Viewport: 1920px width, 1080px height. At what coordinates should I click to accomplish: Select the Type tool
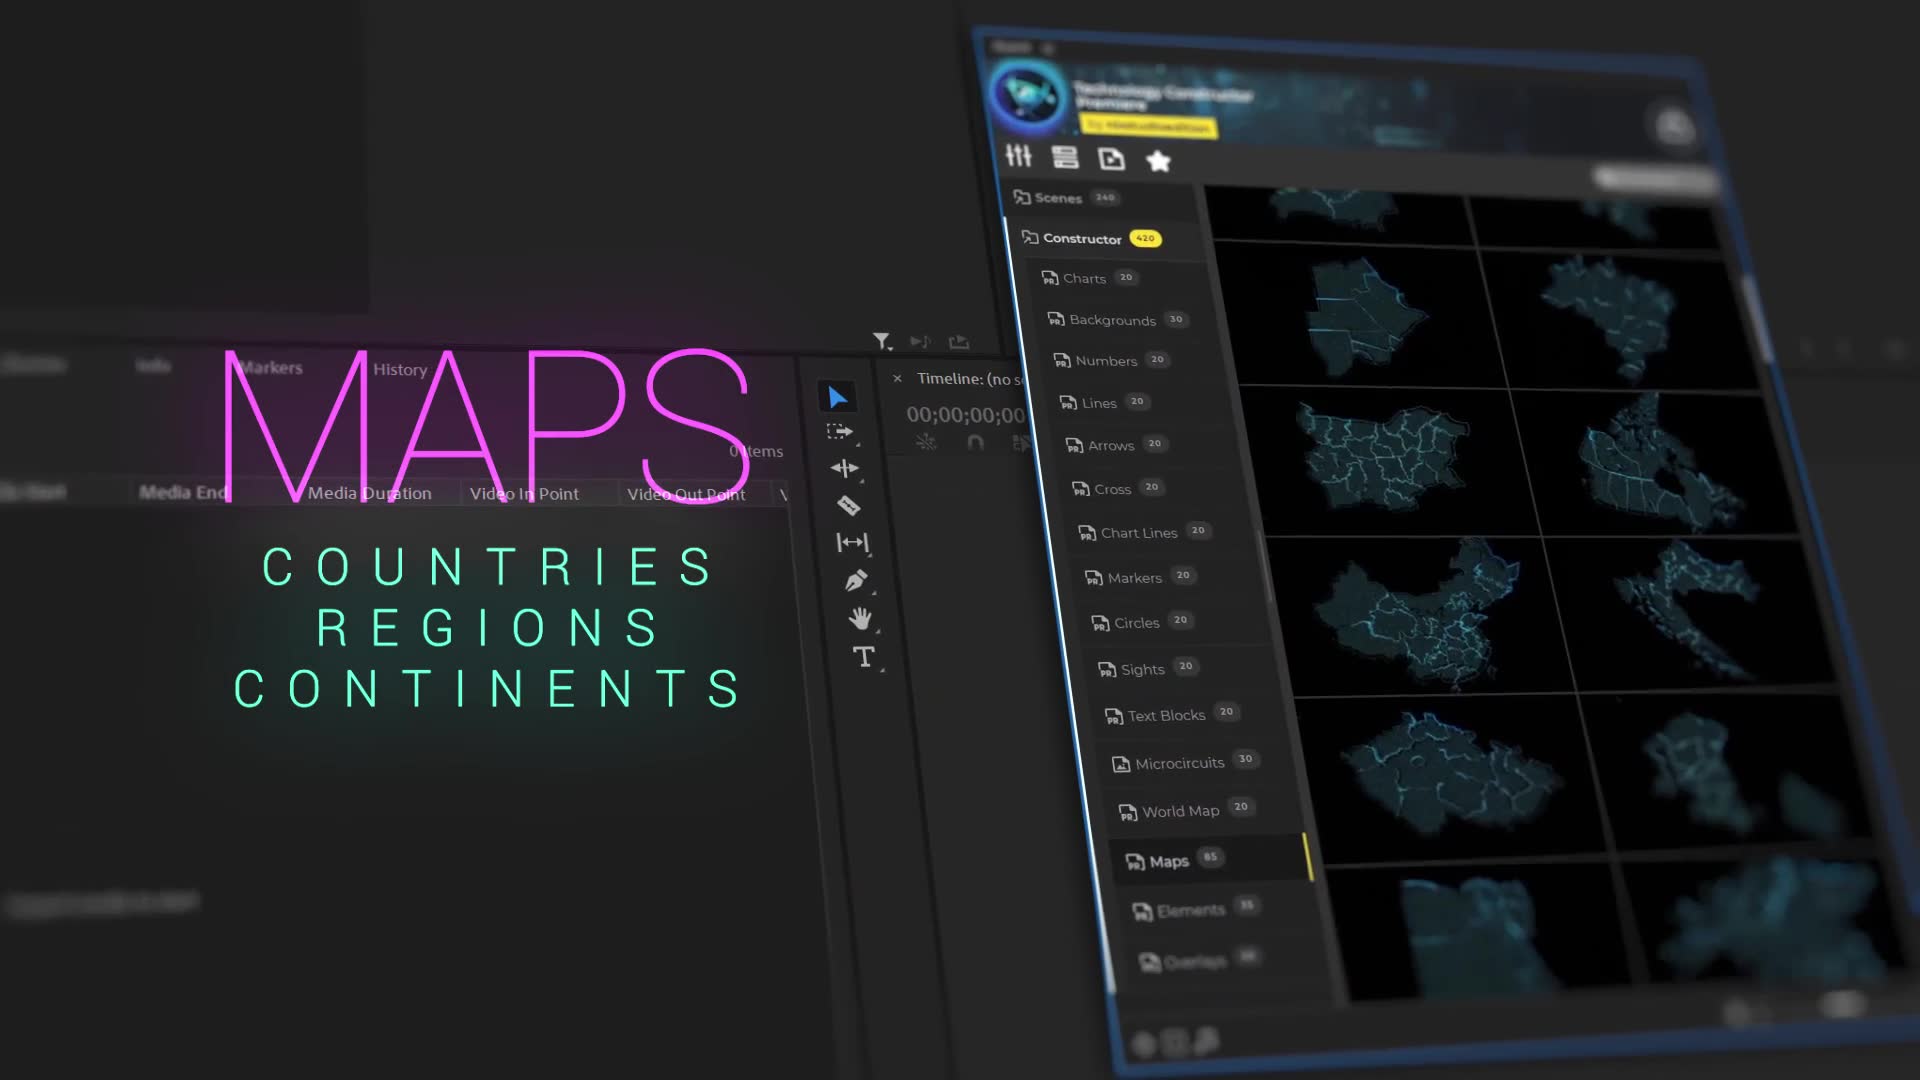[864, 656]
